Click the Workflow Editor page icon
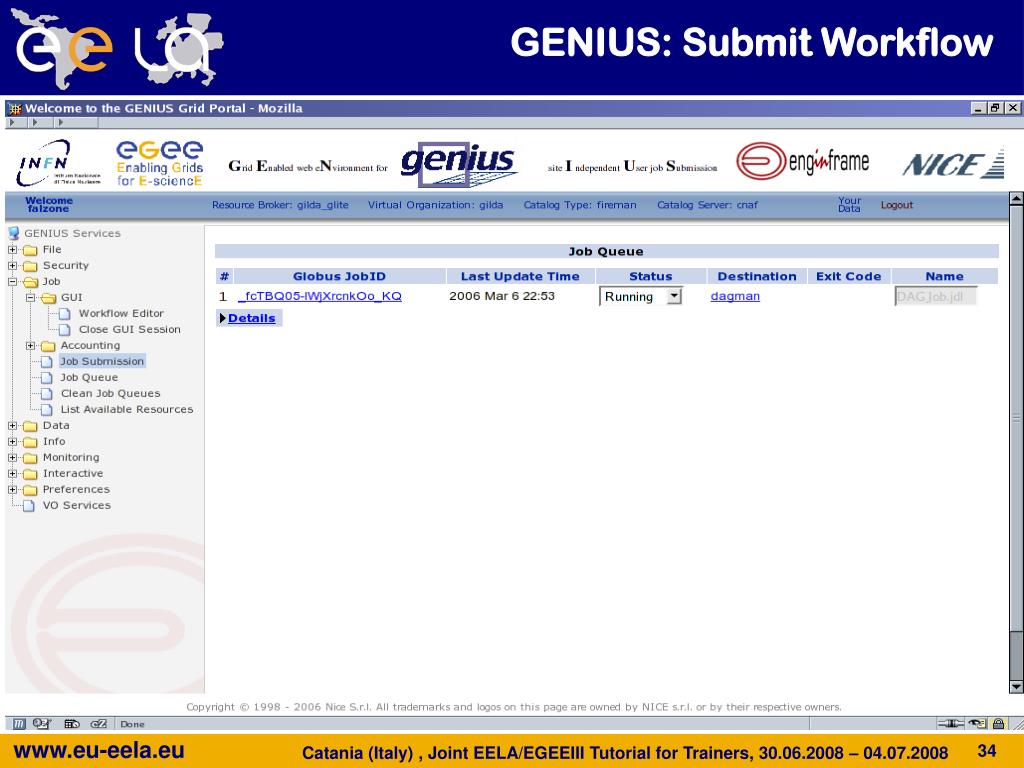This screenshot has width=1024, height=768. [65, 313]
